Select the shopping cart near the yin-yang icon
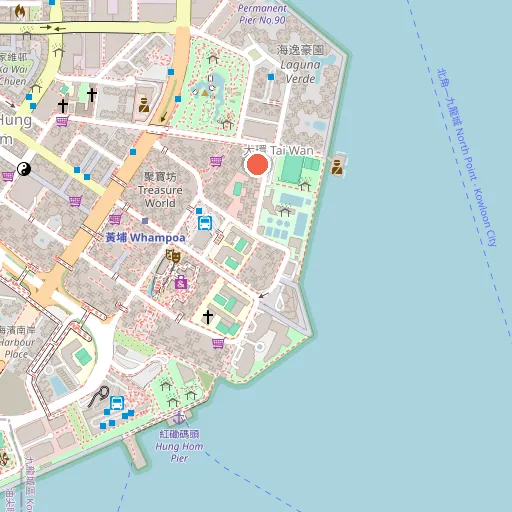 pos(8,176)
